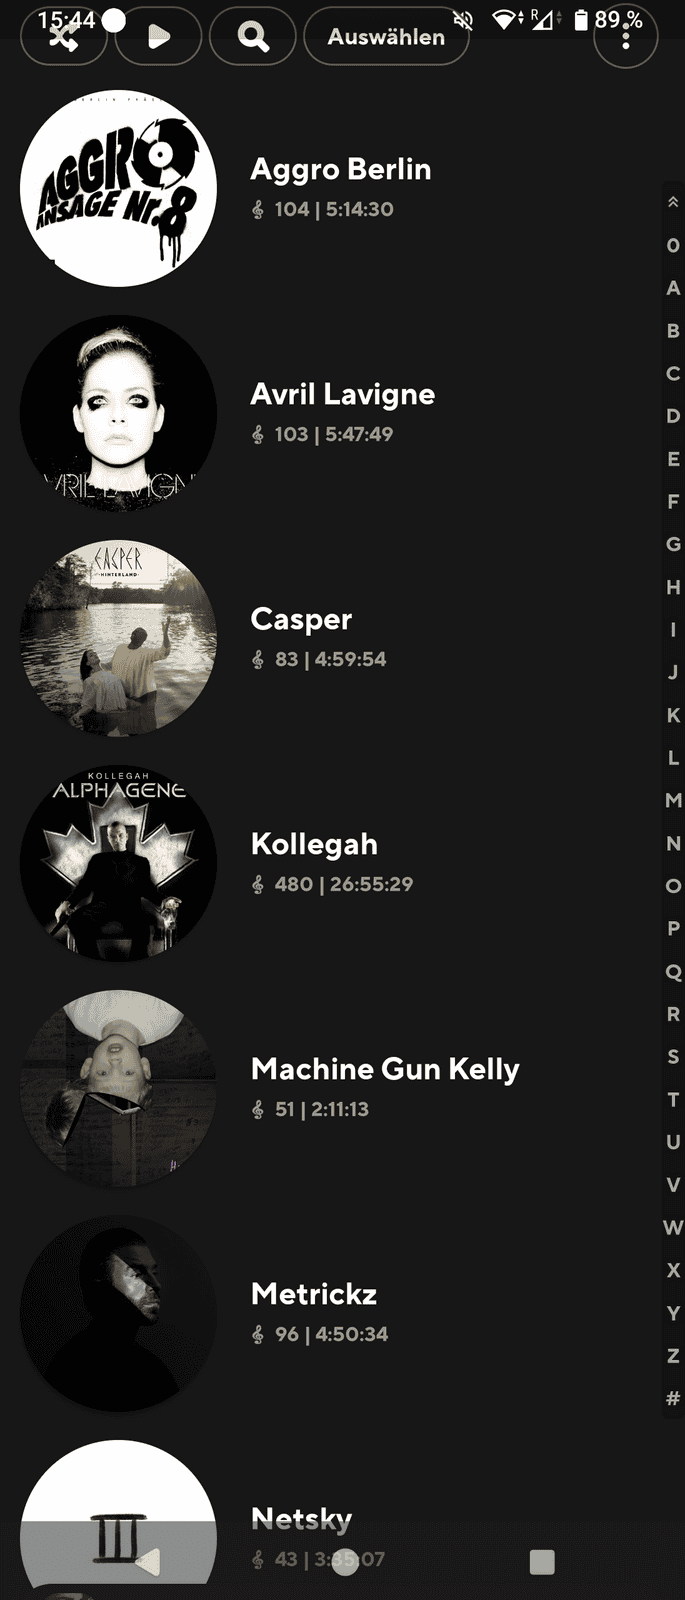
Task: Select letter M in the alphabet sidebar
Action: pos(673,800)
